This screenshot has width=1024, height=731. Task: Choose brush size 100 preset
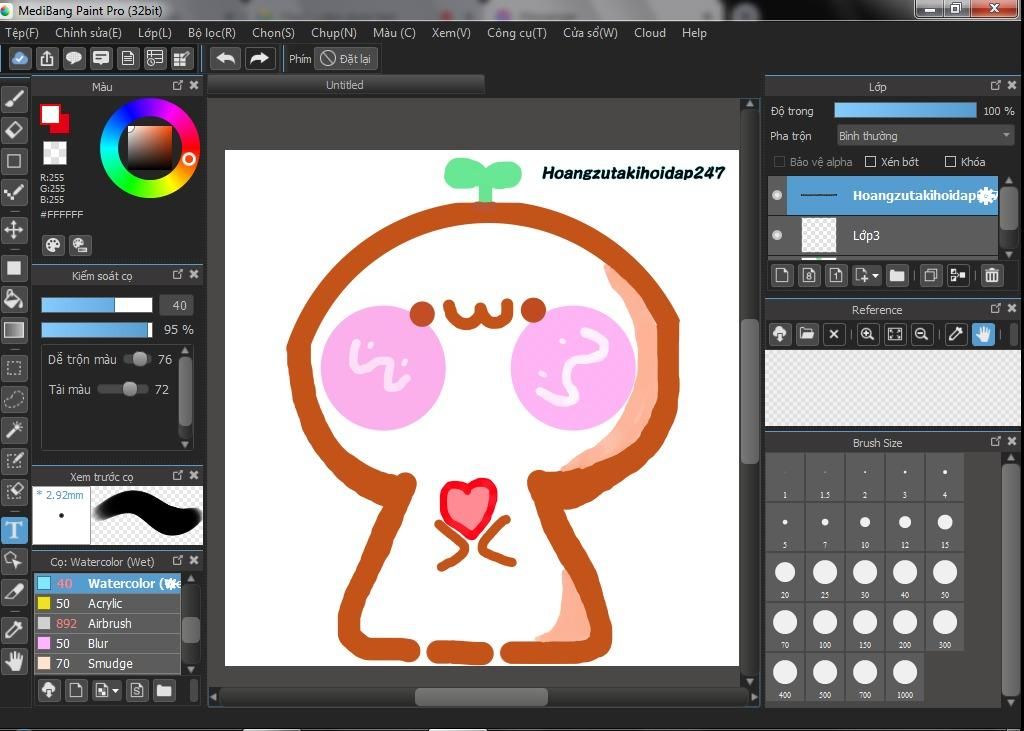pos(825,628)
